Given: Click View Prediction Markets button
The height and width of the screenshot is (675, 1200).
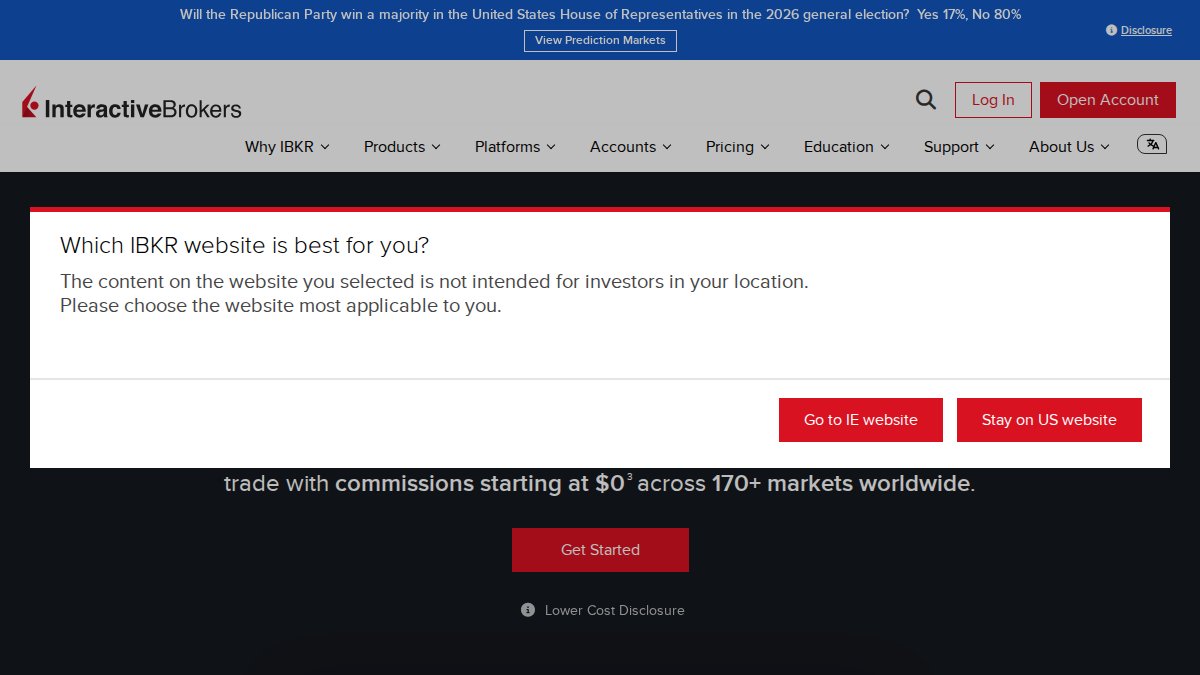Looking at the screenshot, I should pos(600,41).
